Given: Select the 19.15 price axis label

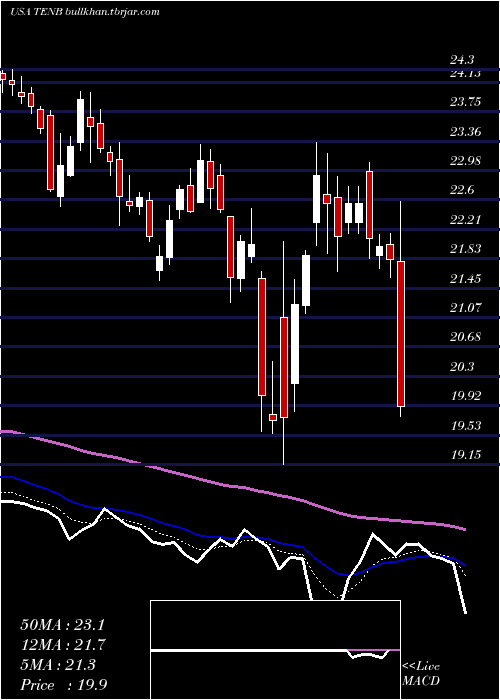Looking at the screenshot, I should click(466, 455).
